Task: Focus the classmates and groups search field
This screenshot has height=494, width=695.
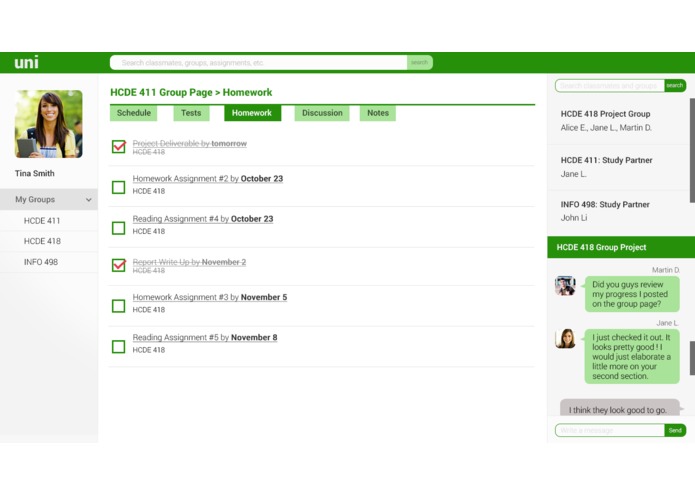Action: (609, 86)
